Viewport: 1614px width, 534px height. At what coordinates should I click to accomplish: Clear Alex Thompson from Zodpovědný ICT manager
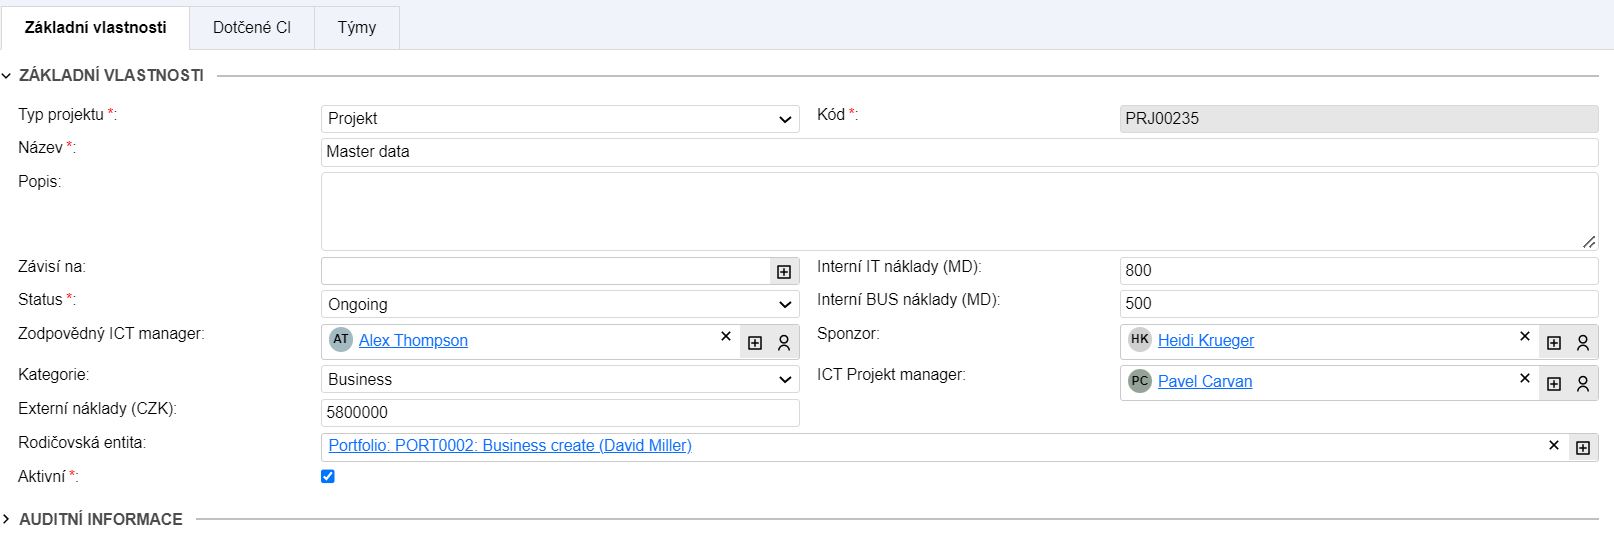point(726,337)
